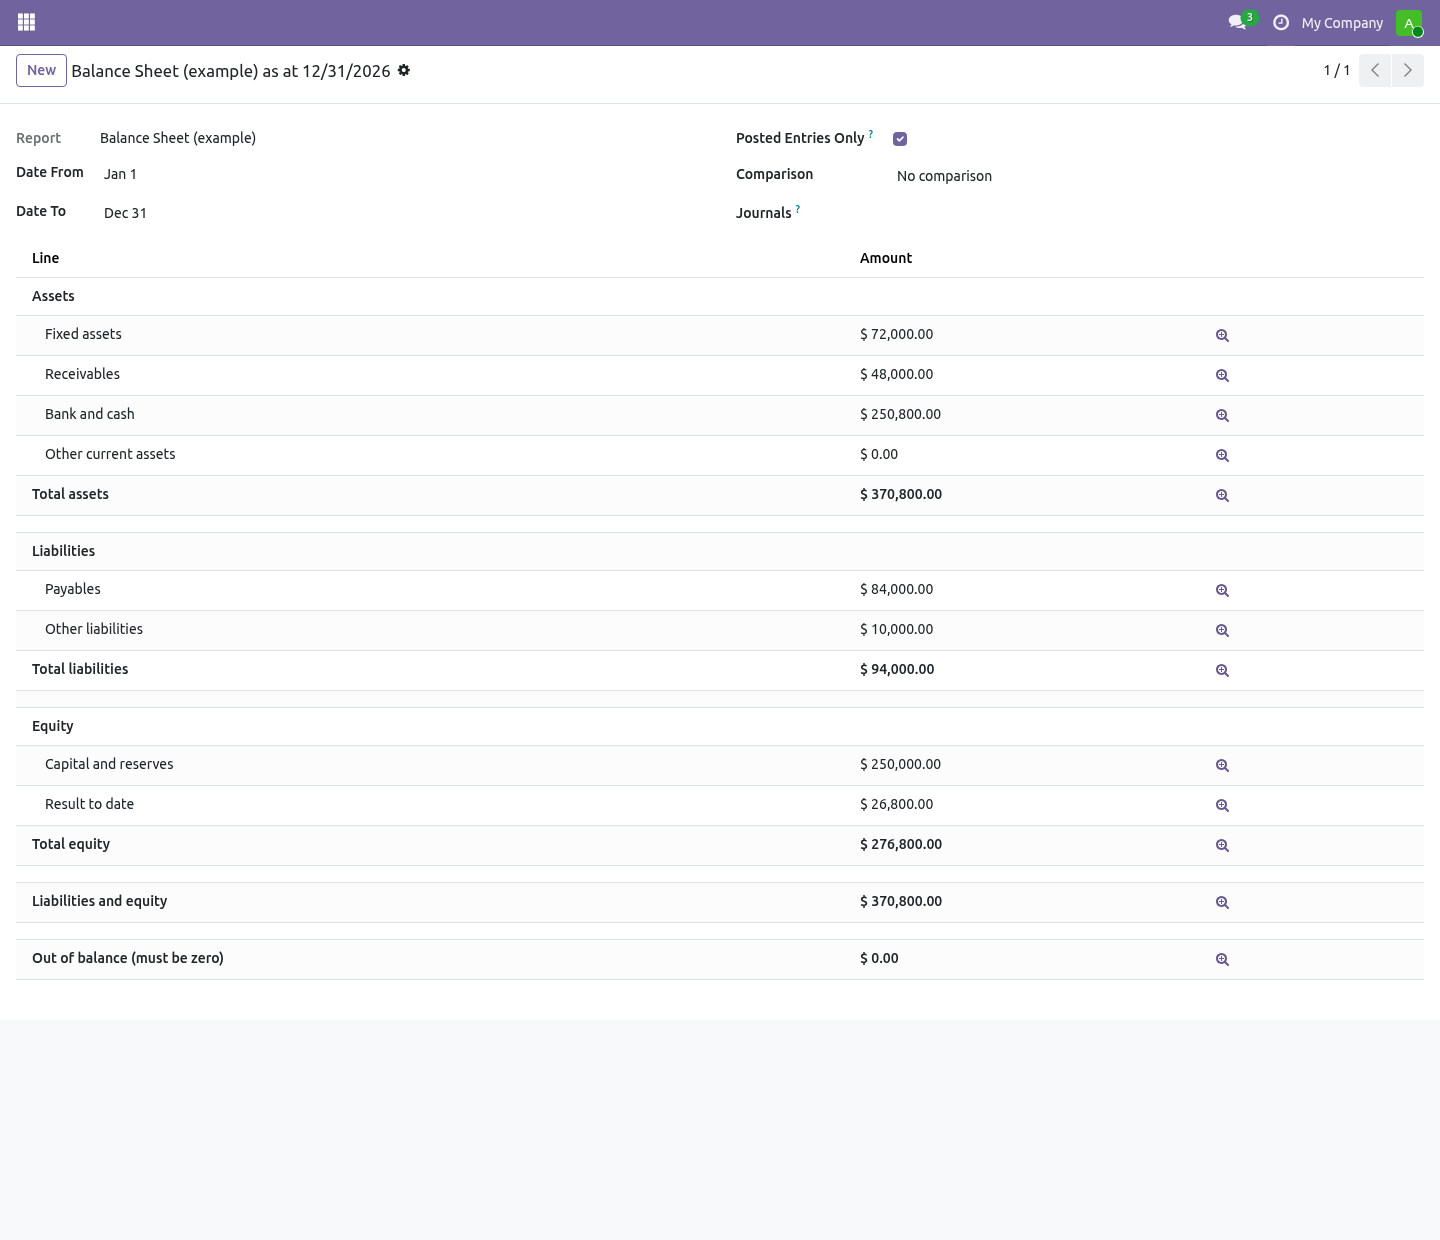Click the gear icon beside the report title
This screenshot has width=1440, height=1240.
(404, 70)
